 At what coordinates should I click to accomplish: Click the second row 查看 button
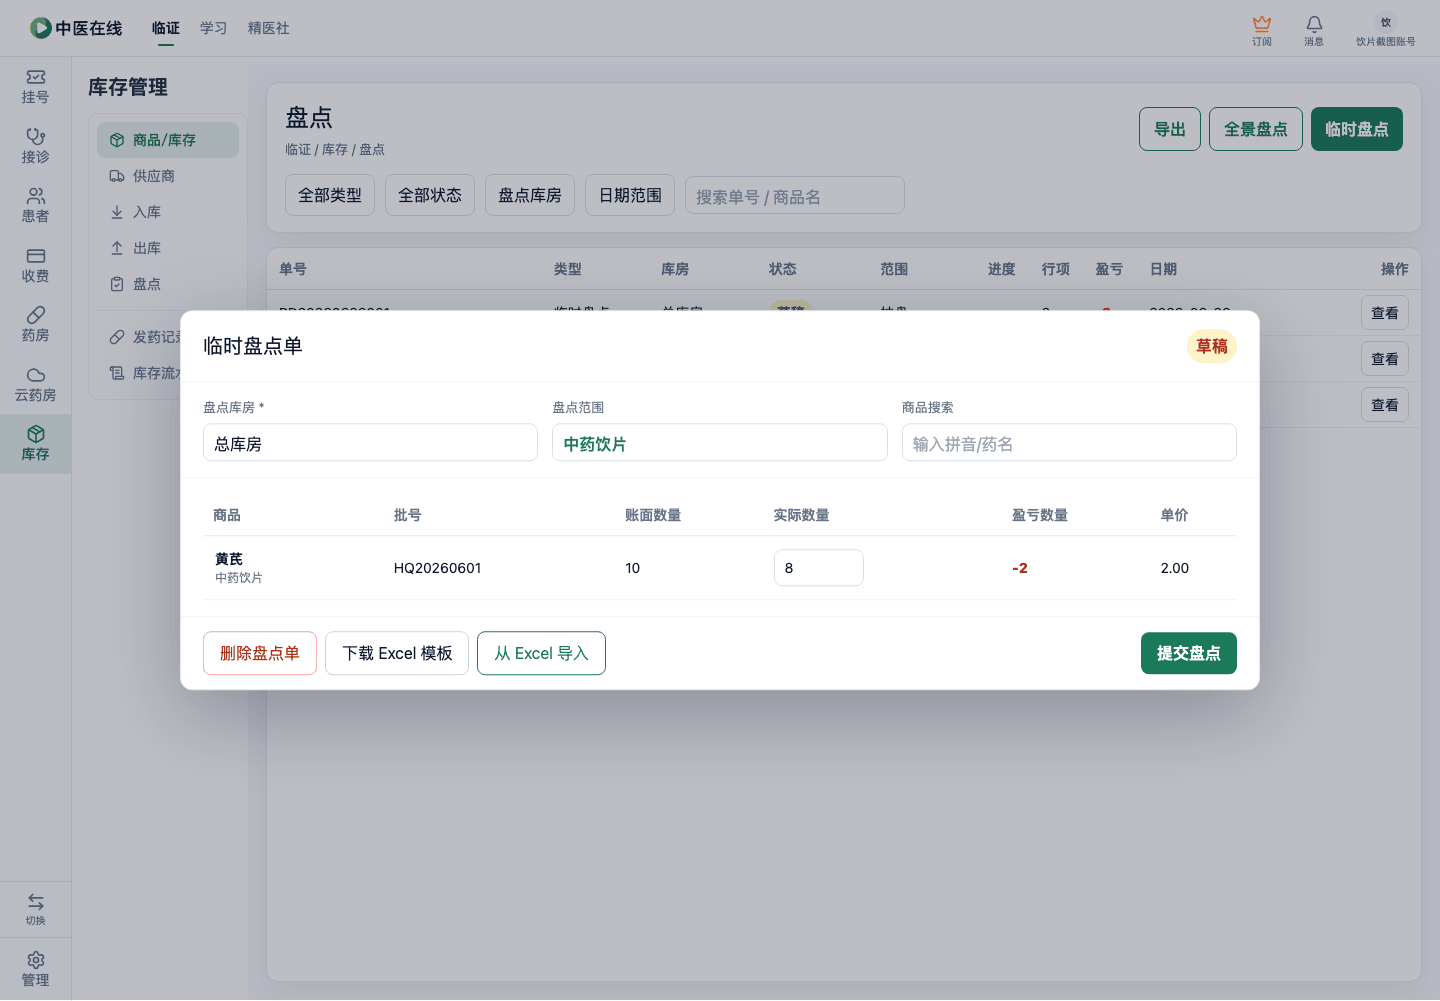coord(1385,359)
